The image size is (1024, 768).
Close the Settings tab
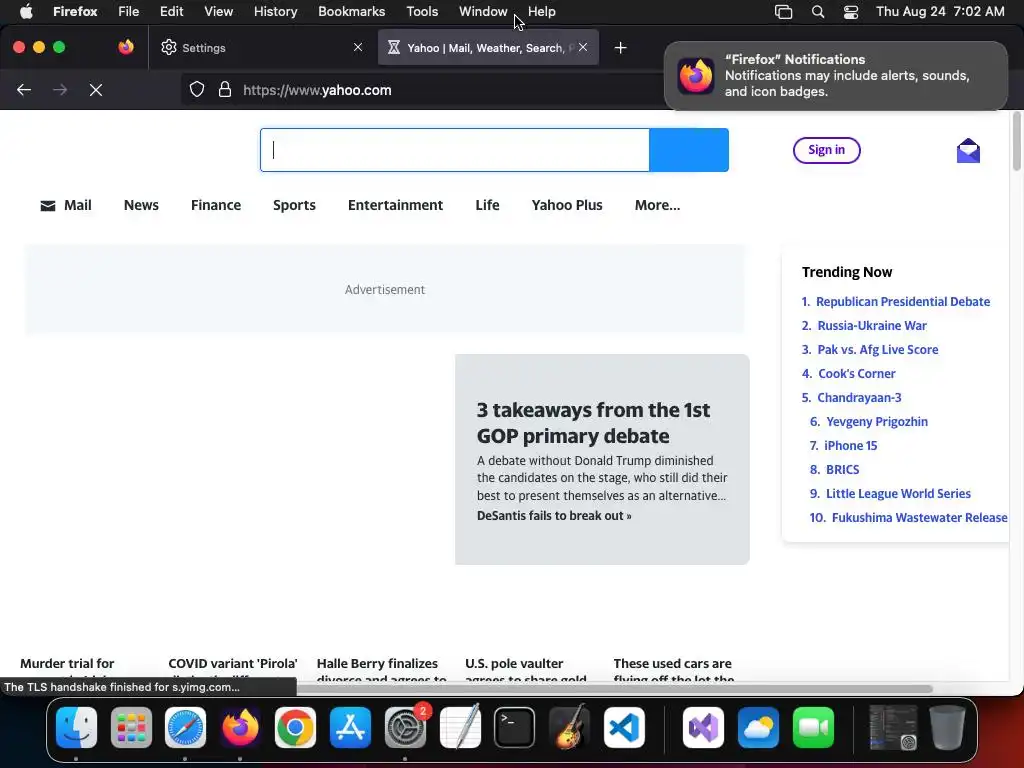pyautogui.click(x=358, y=47)
